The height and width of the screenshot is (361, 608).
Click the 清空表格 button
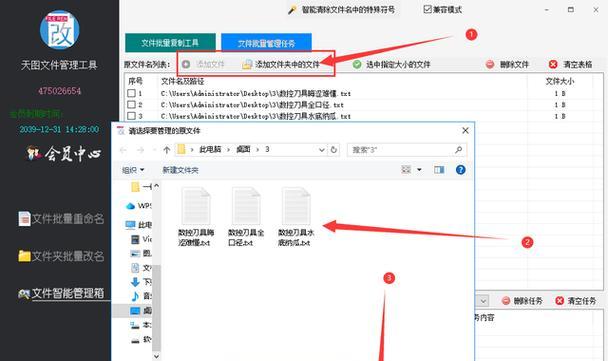click(x=571, y=64)
